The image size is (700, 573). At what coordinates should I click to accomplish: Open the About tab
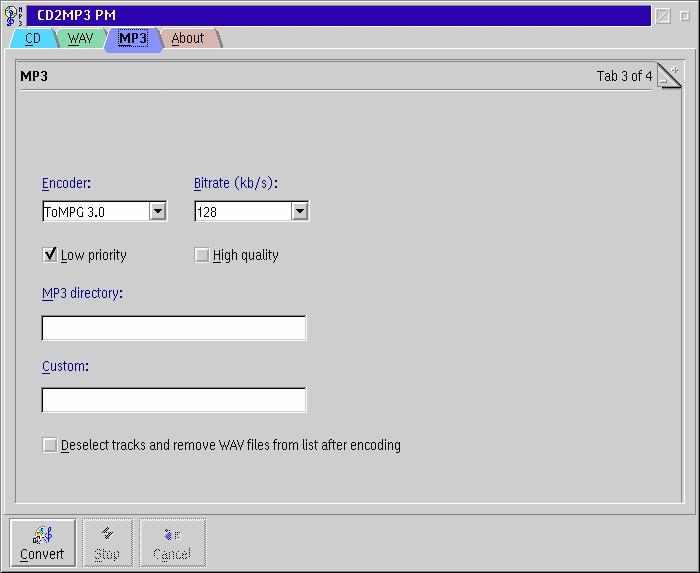pyautogui.click(x=188, y=38)
